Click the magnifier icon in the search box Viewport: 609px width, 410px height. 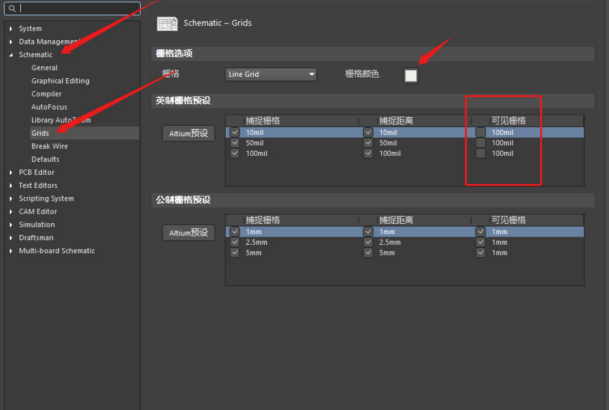tap(11, 8)
